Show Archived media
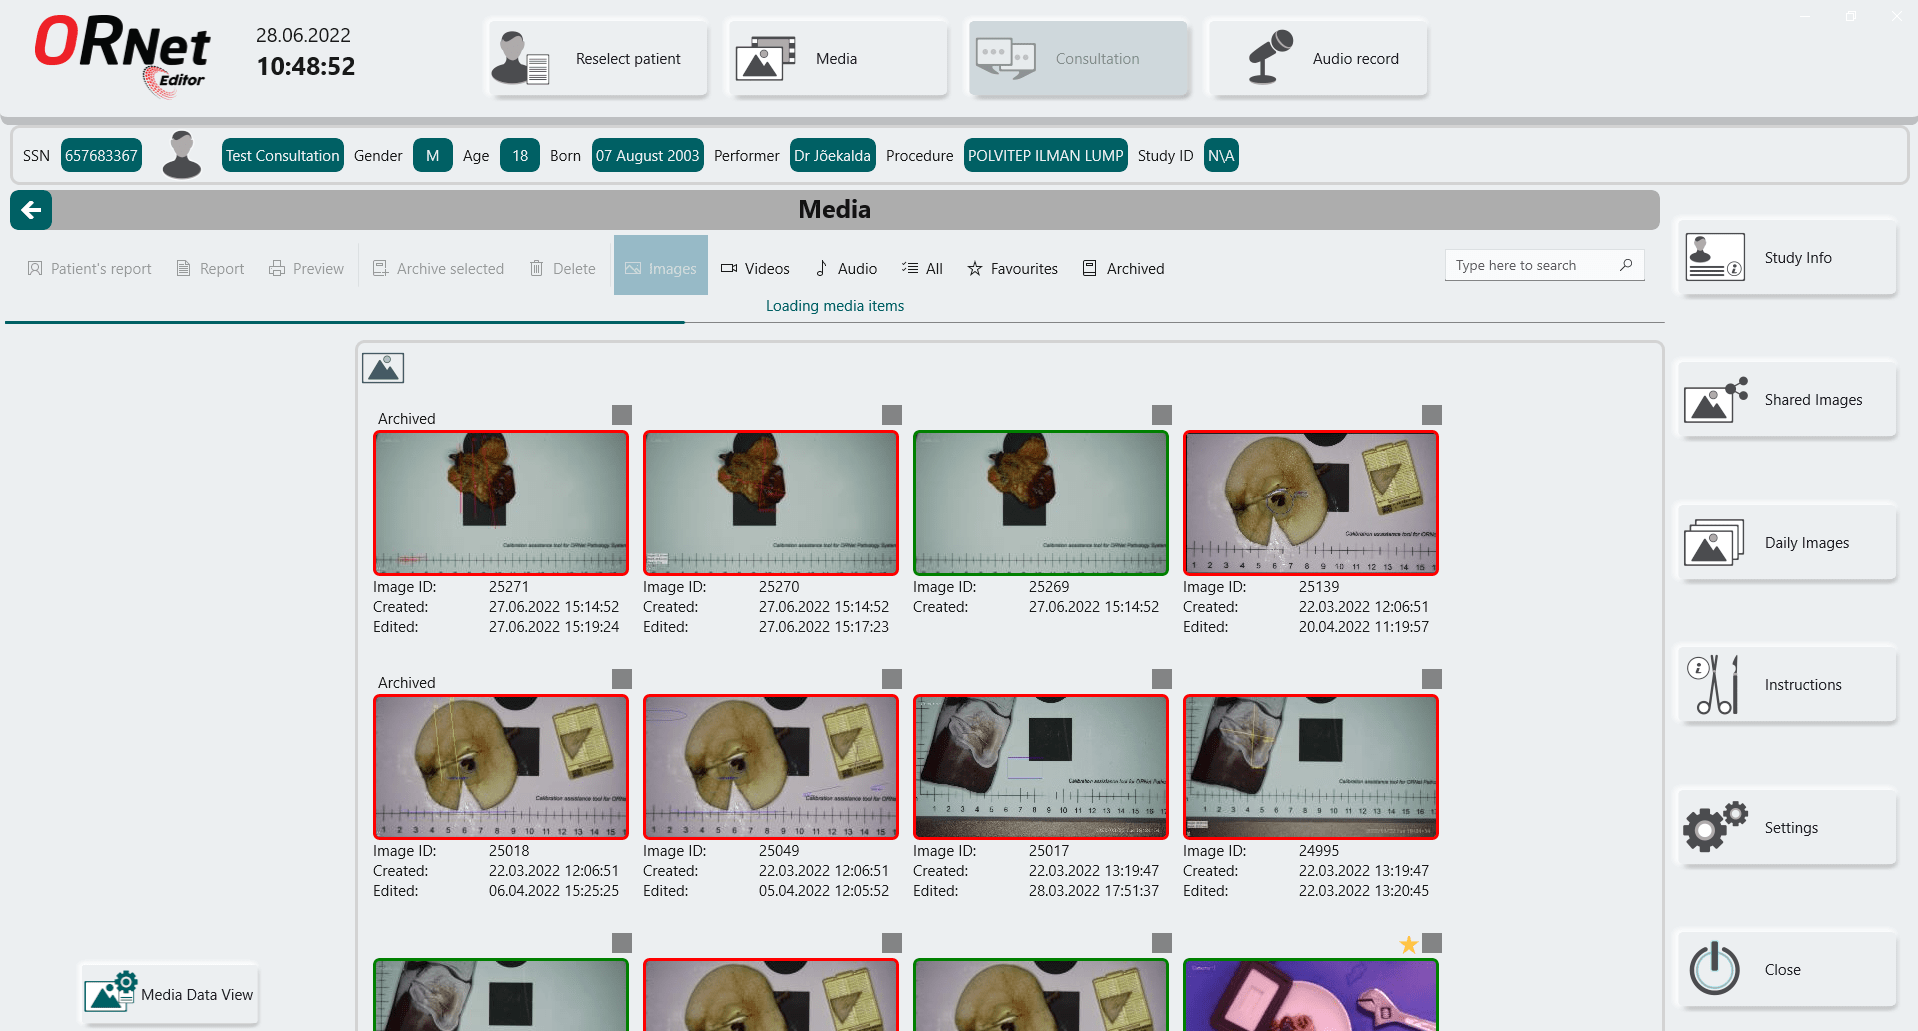The width and height of the screenshot is (1918, 1031). point(1123,268)
